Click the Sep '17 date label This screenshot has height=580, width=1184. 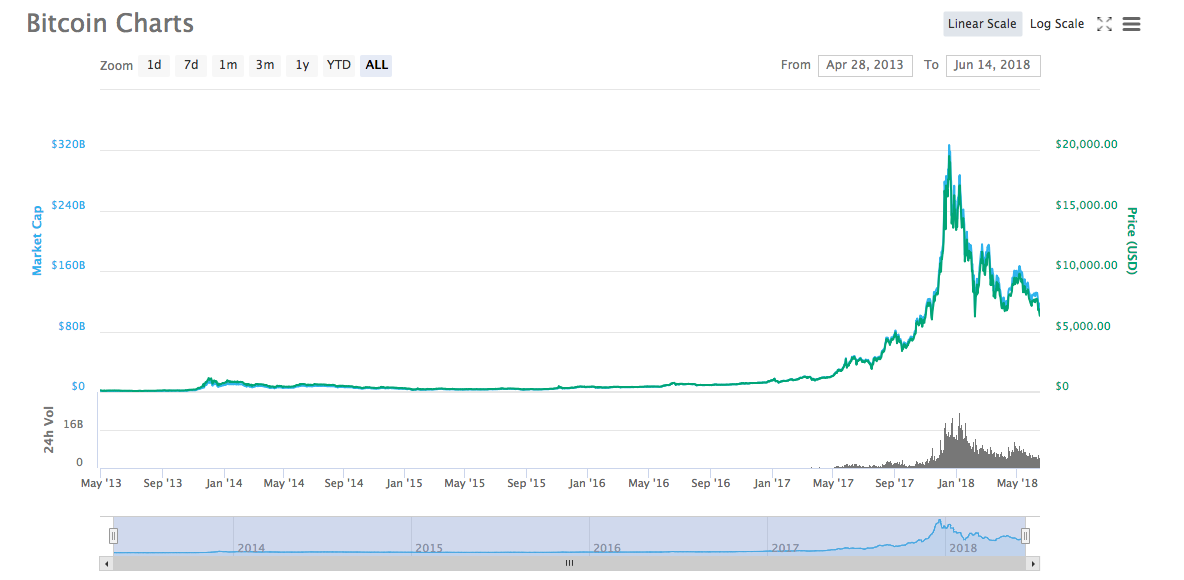coord(893,482)
